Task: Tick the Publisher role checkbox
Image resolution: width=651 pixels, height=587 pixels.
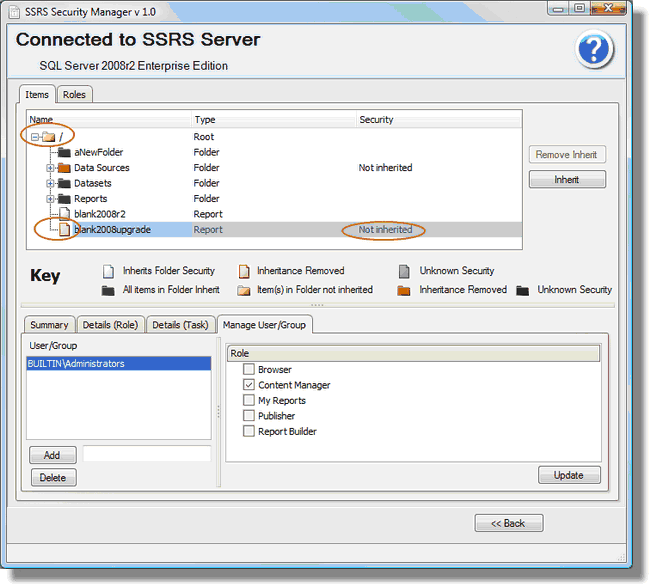Action: click(x=249, y=416)
